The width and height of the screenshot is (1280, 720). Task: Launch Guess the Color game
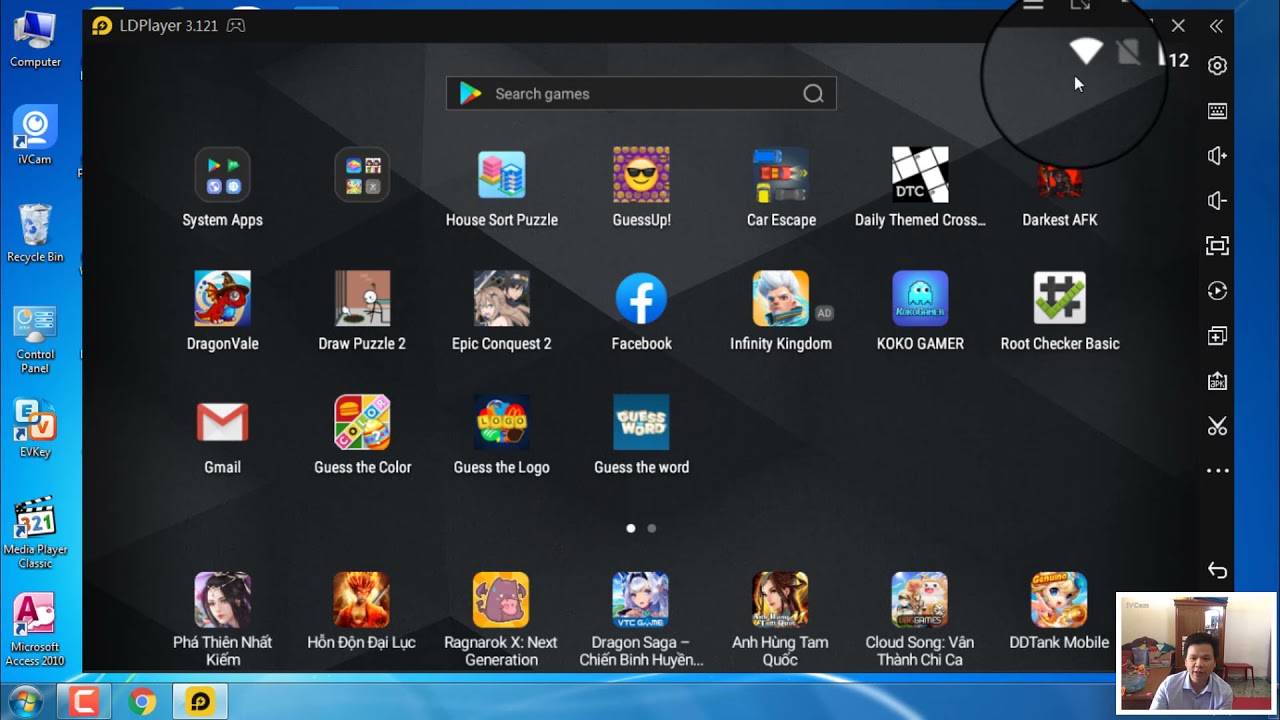point(362,422)
